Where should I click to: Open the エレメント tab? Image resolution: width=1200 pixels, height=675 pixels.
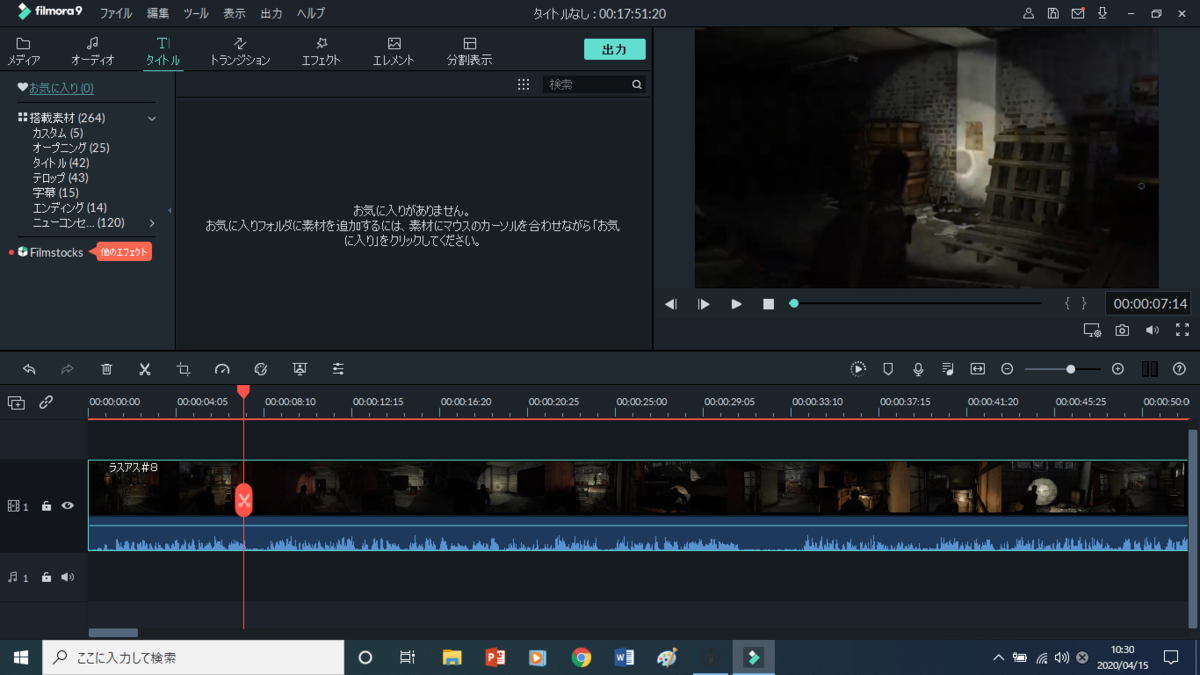coord(394,52)
